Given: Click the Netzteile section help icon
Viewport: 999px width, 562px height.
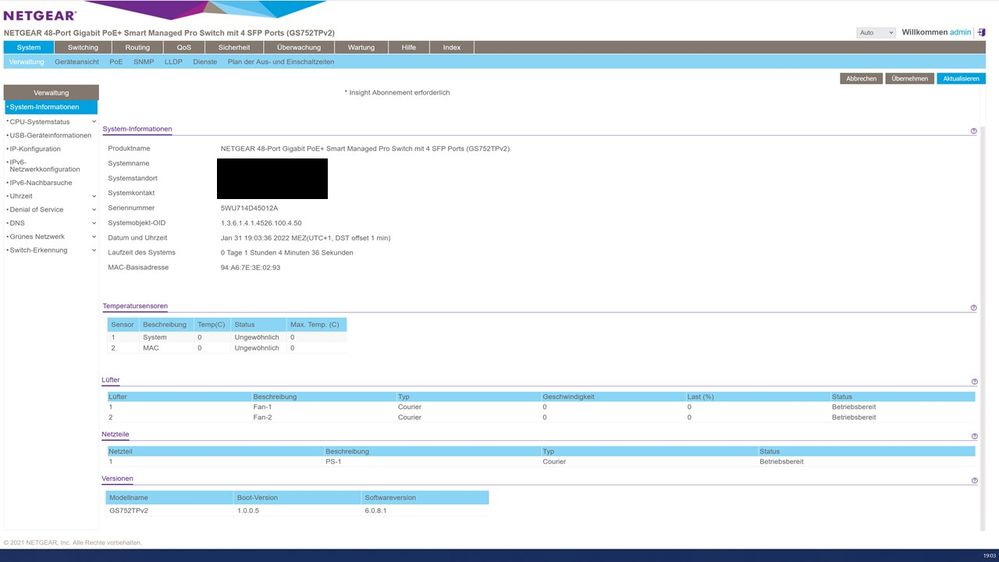Looking at the screenshot, I should pos(974,436).
